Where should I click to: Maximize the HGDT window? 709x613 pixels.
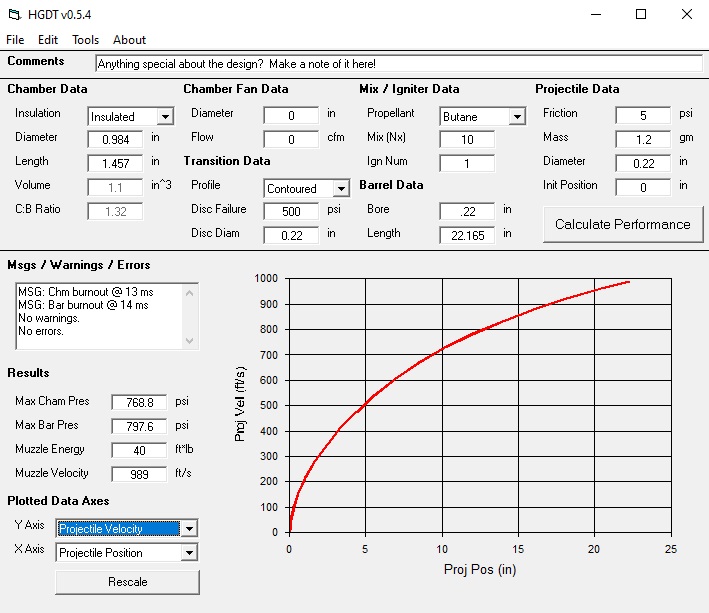pyautogui.click(x=641, y=14)
